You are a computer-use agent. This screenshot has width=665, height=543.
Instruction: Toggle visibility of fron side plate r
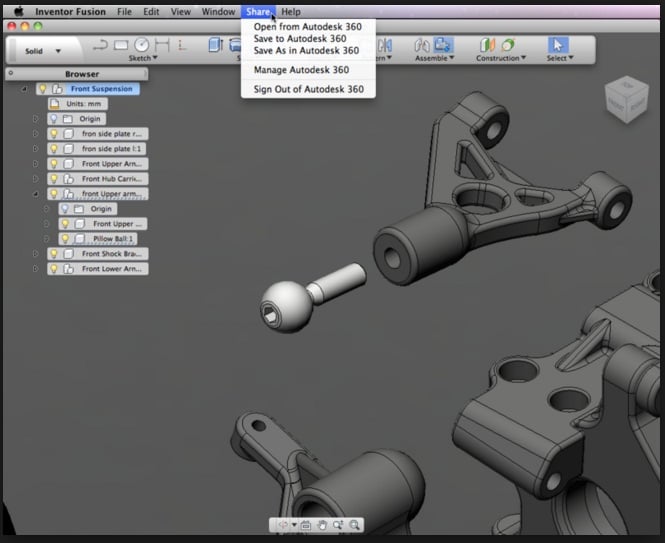[x=54, y=134]
